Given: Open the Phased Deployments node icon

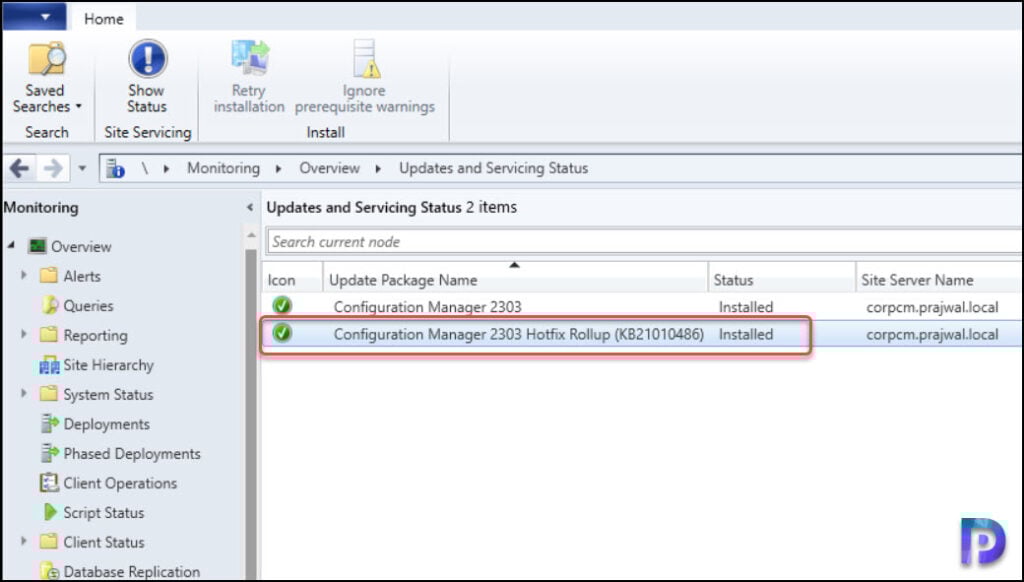Looking at the screenshot, I should 50,453.
